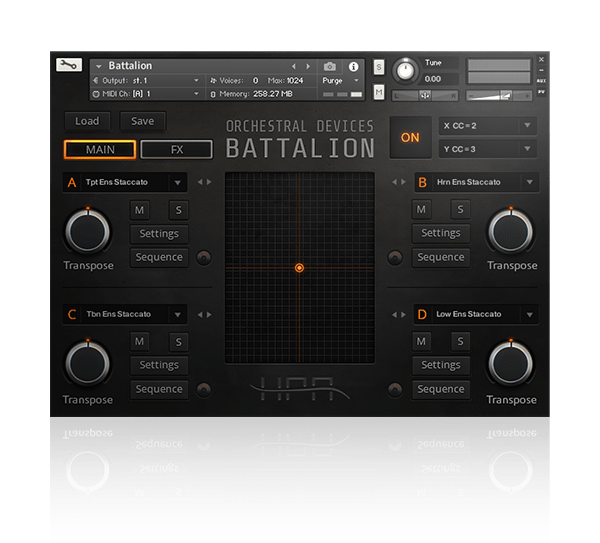Open slot A Tpt Ens Staccato dropdown
Viewport: 600px width, 543px height.
(x=125, y=182)
